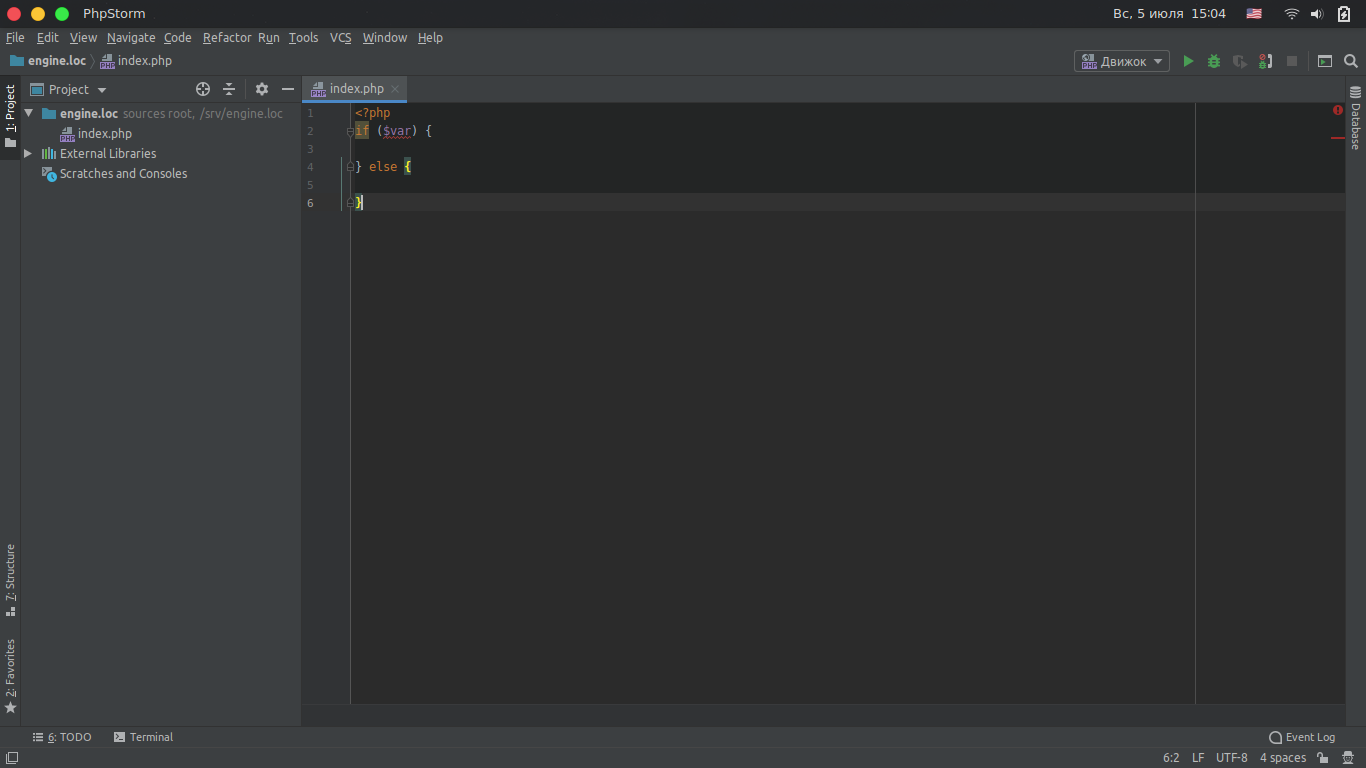Toggle the 2: Favorites tool window
The width and height of the screenshot is (1366, 768).
10,676
